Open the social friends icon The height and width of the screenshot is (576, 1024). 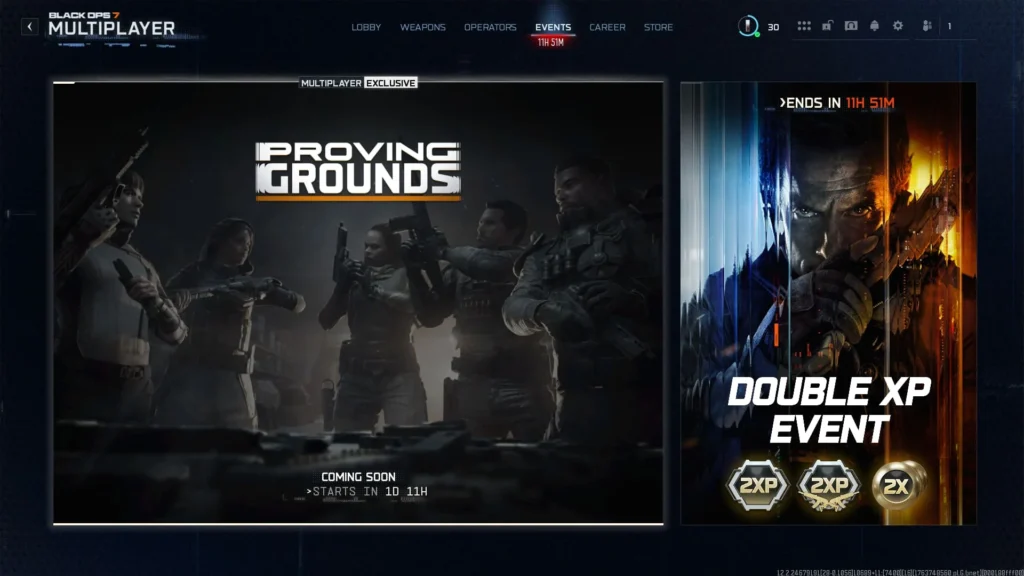click(x=926, y=27)
